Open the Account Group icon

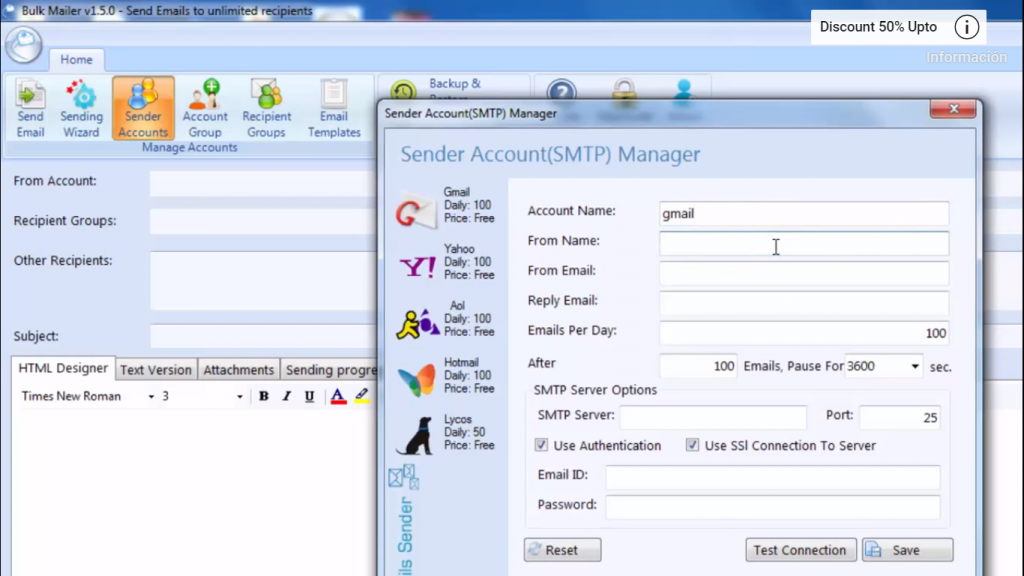click(205, 108)
